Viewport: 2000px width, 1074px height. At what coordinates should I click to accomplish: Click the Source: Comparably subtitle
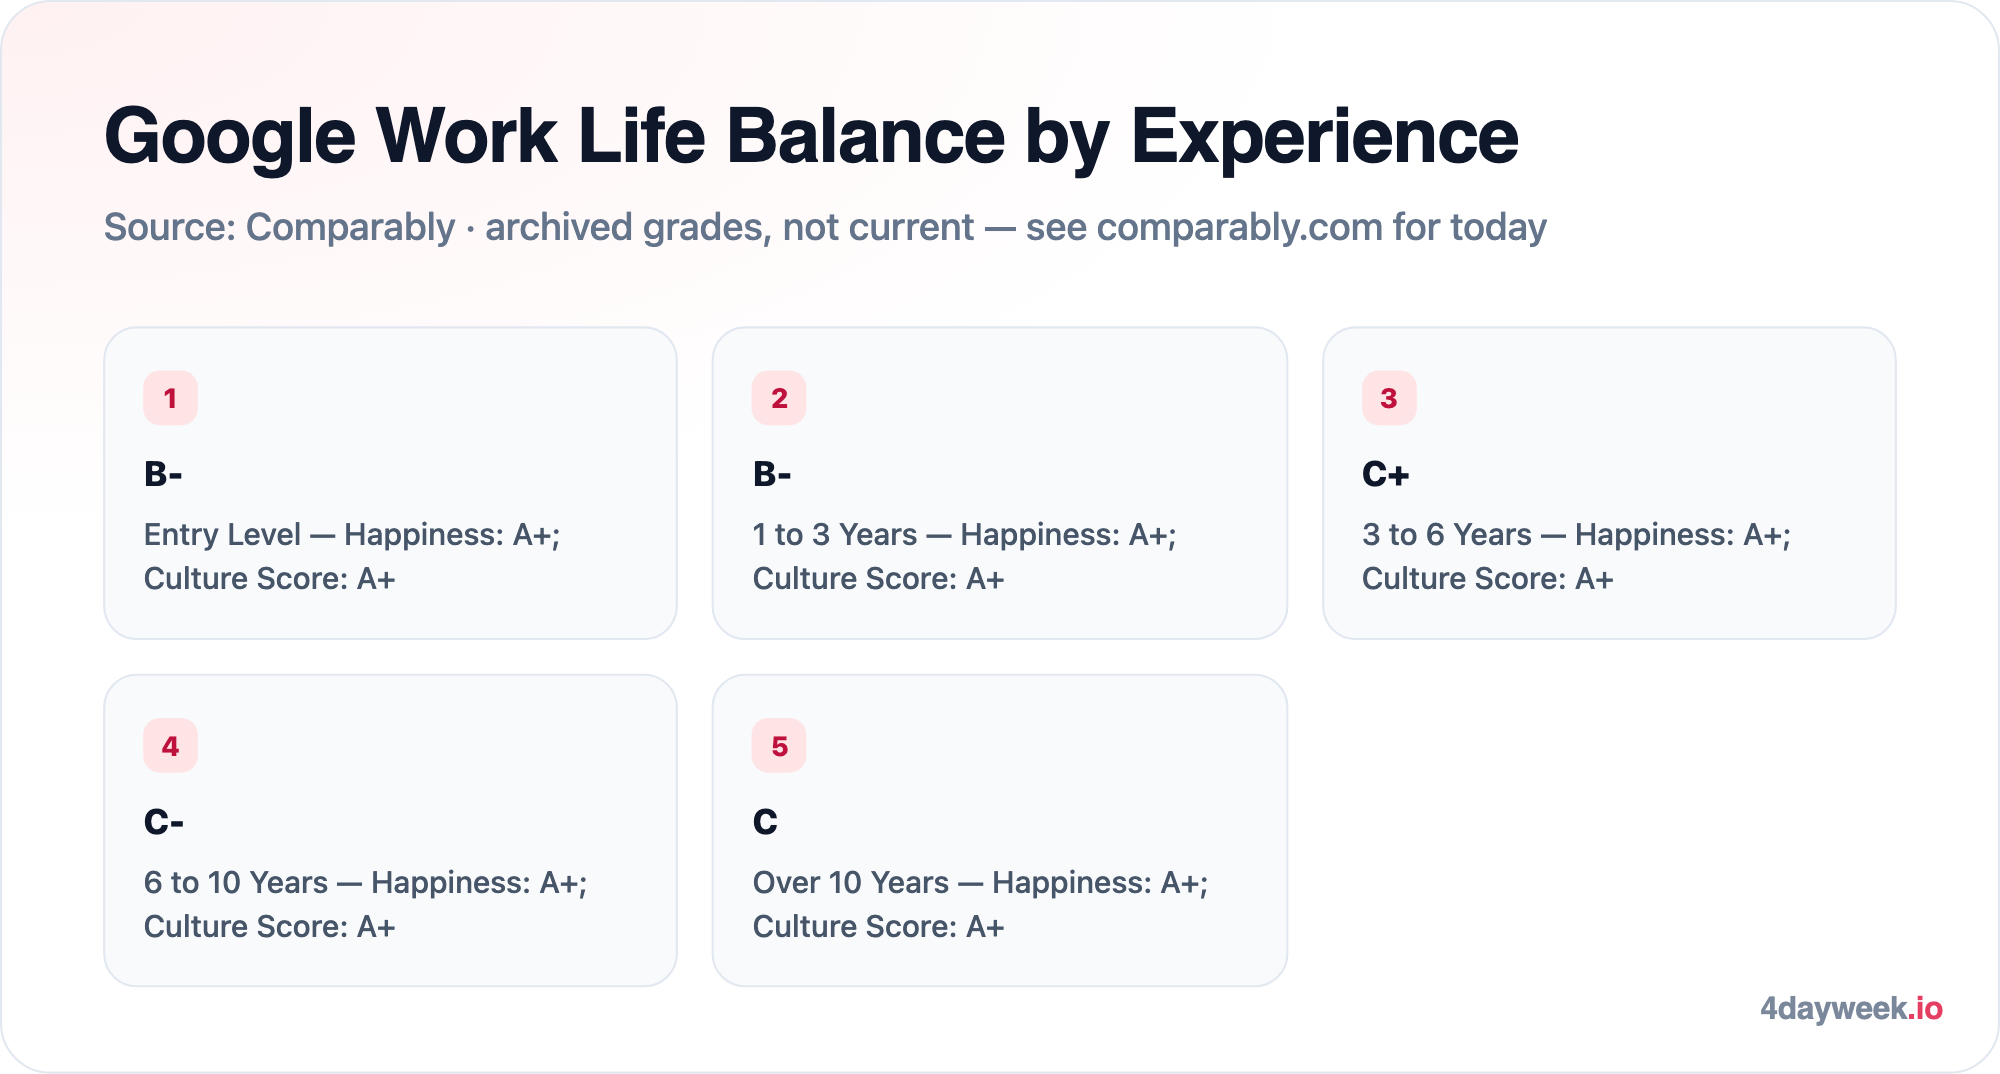coord(825,227)
